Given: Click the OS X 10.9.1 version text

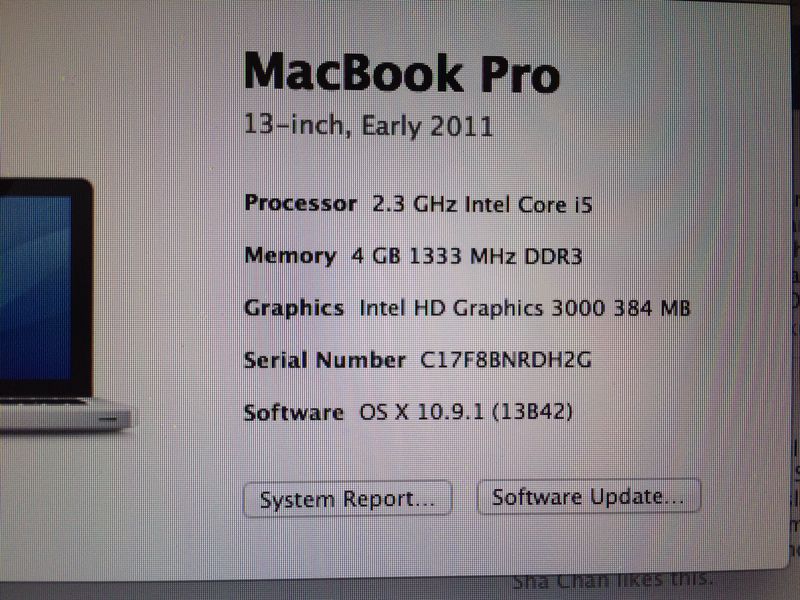Looking at the screenshot, I should (x=421, y=412).
